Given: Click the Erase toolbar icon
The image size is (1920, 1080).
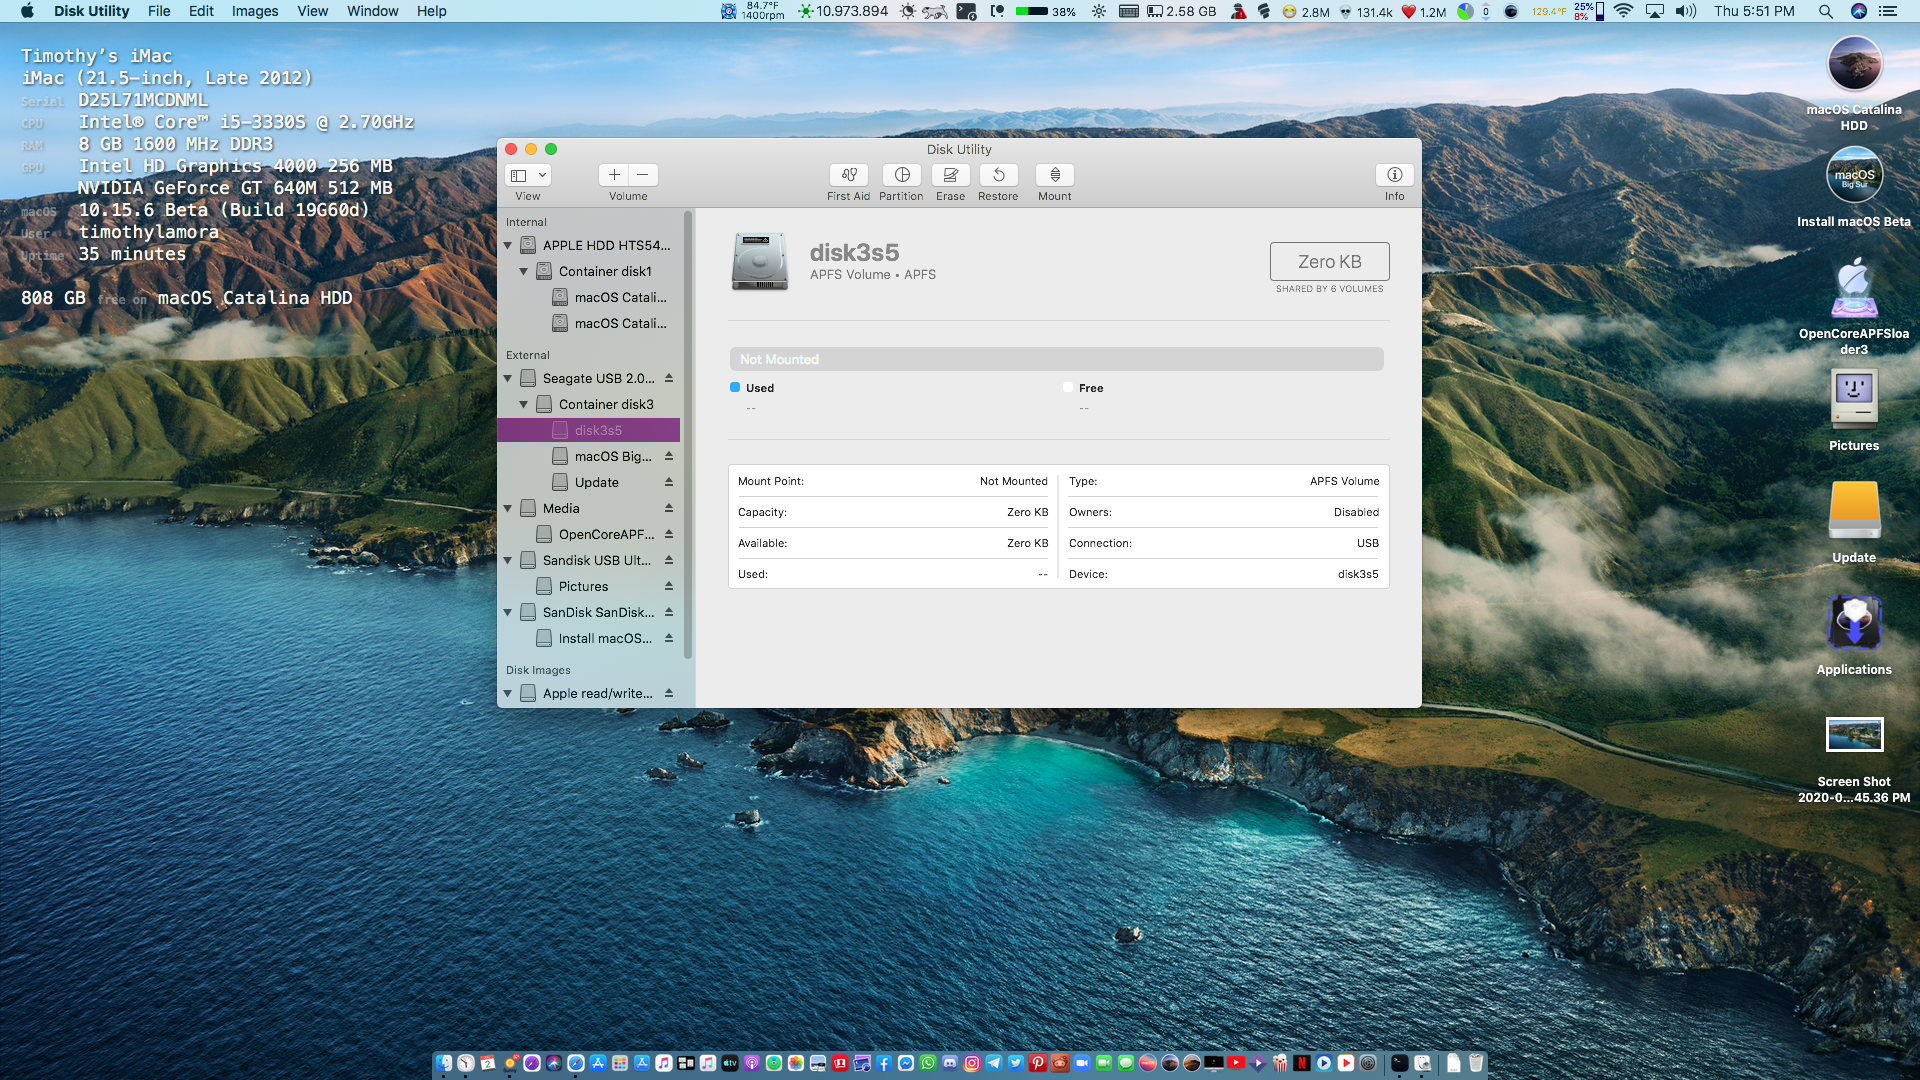Looking at the screenshot, I should click(950, 175).
